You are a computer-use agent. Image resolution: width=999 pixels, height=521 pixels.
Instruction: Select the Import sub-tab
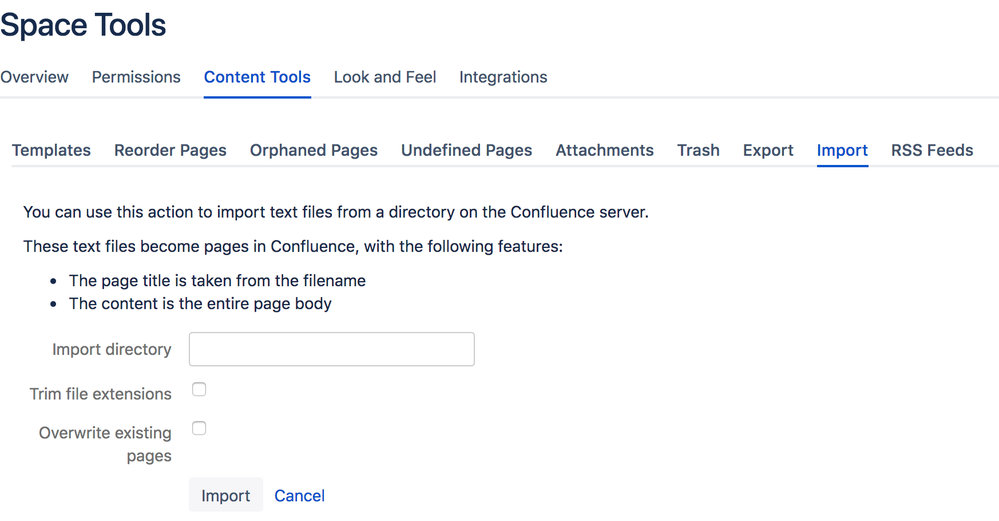pyautogui.click(x=842, y=150)
